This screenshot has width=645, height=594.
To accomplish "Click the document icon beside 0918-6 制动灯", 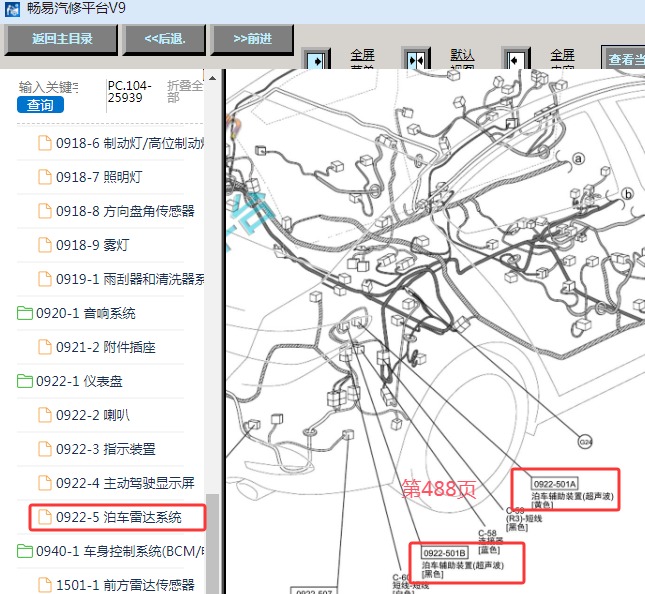I will 45,143.
